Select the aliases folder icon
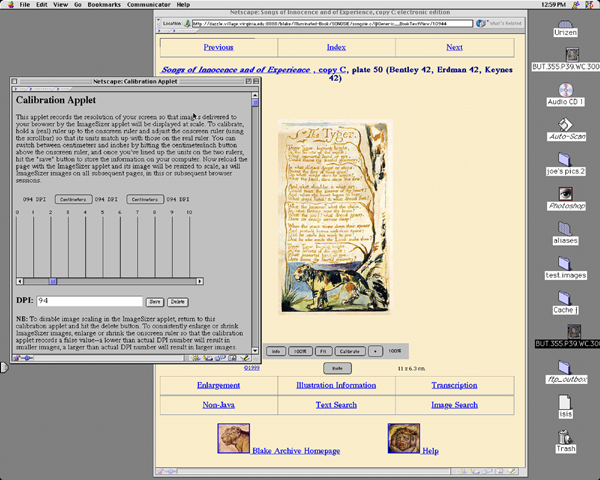The image size is (600, 480). click(565, 233)
